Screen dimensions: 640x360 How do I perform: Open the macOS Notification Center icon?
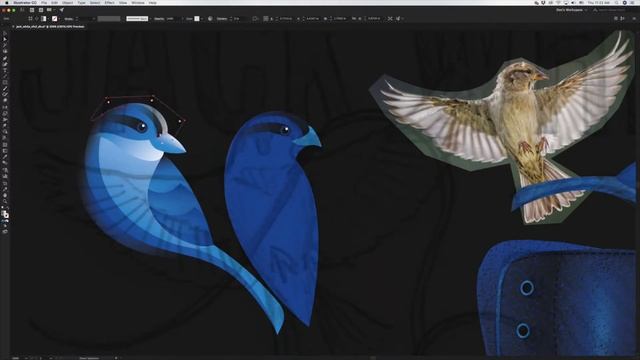(x=632, y=3)
